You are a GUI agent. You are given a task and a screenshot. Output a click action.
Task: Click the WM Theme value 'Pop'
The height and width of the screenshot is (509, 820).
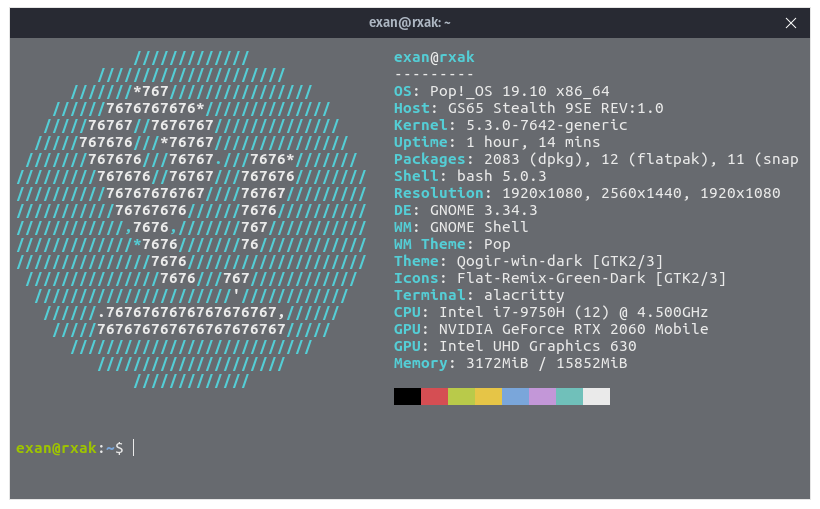tap(497, 244)
